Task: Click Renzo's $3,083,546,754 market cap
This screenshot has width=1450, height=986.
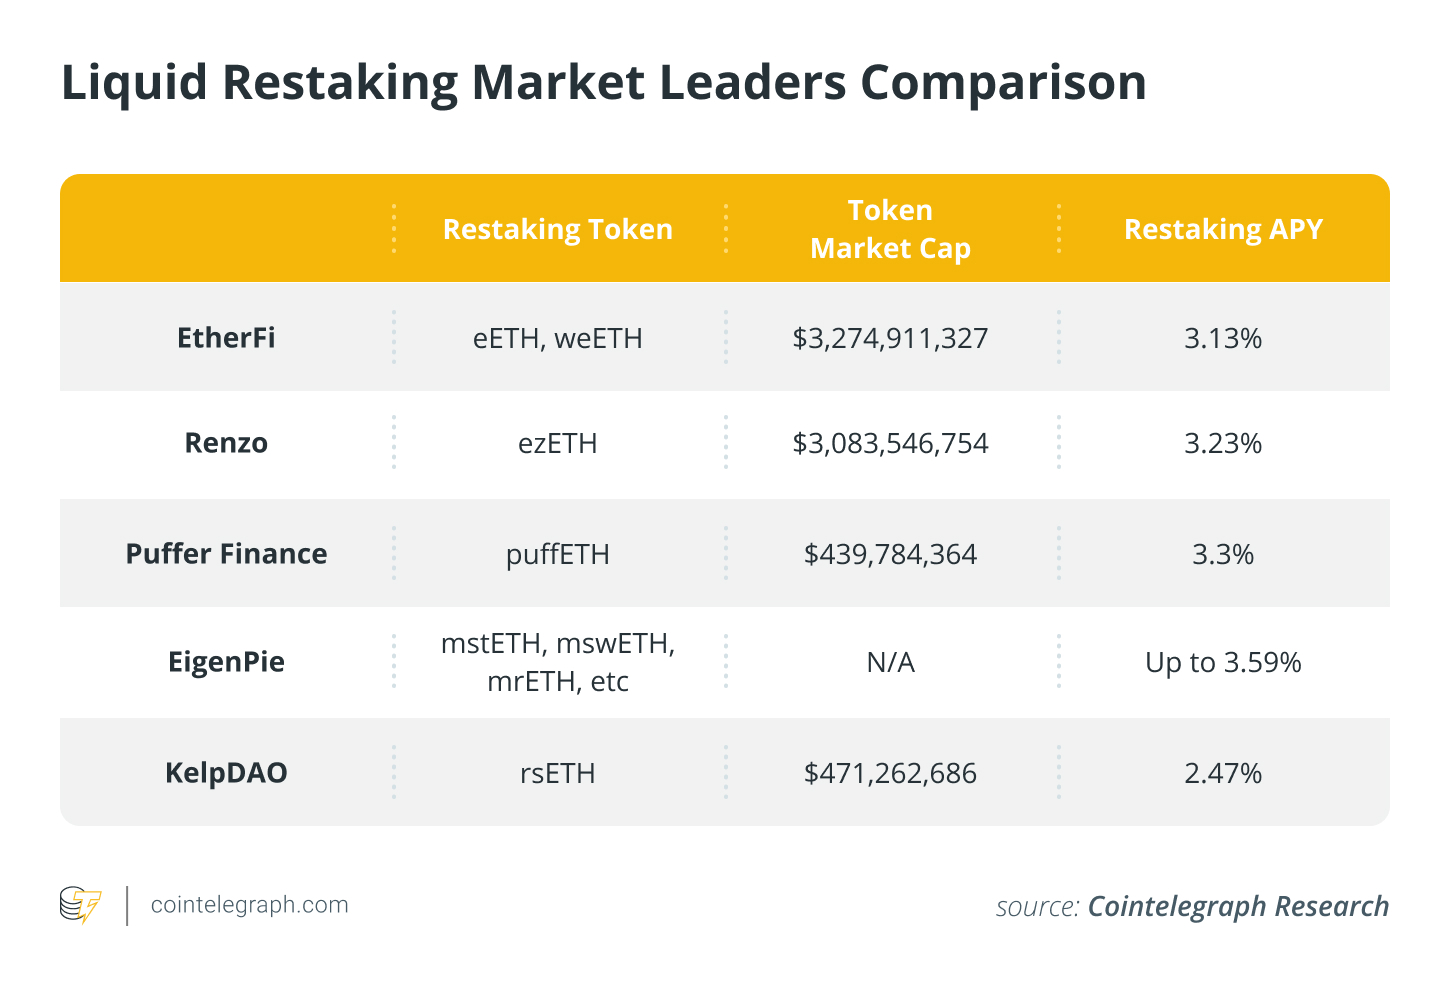Action: click(890, 443)
